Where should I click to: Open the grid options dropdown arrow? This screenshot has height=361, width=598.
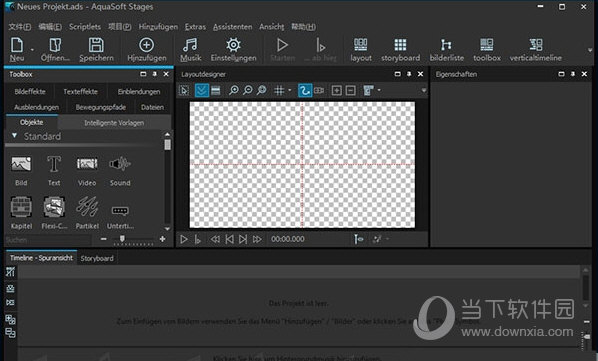pos(289,90)
